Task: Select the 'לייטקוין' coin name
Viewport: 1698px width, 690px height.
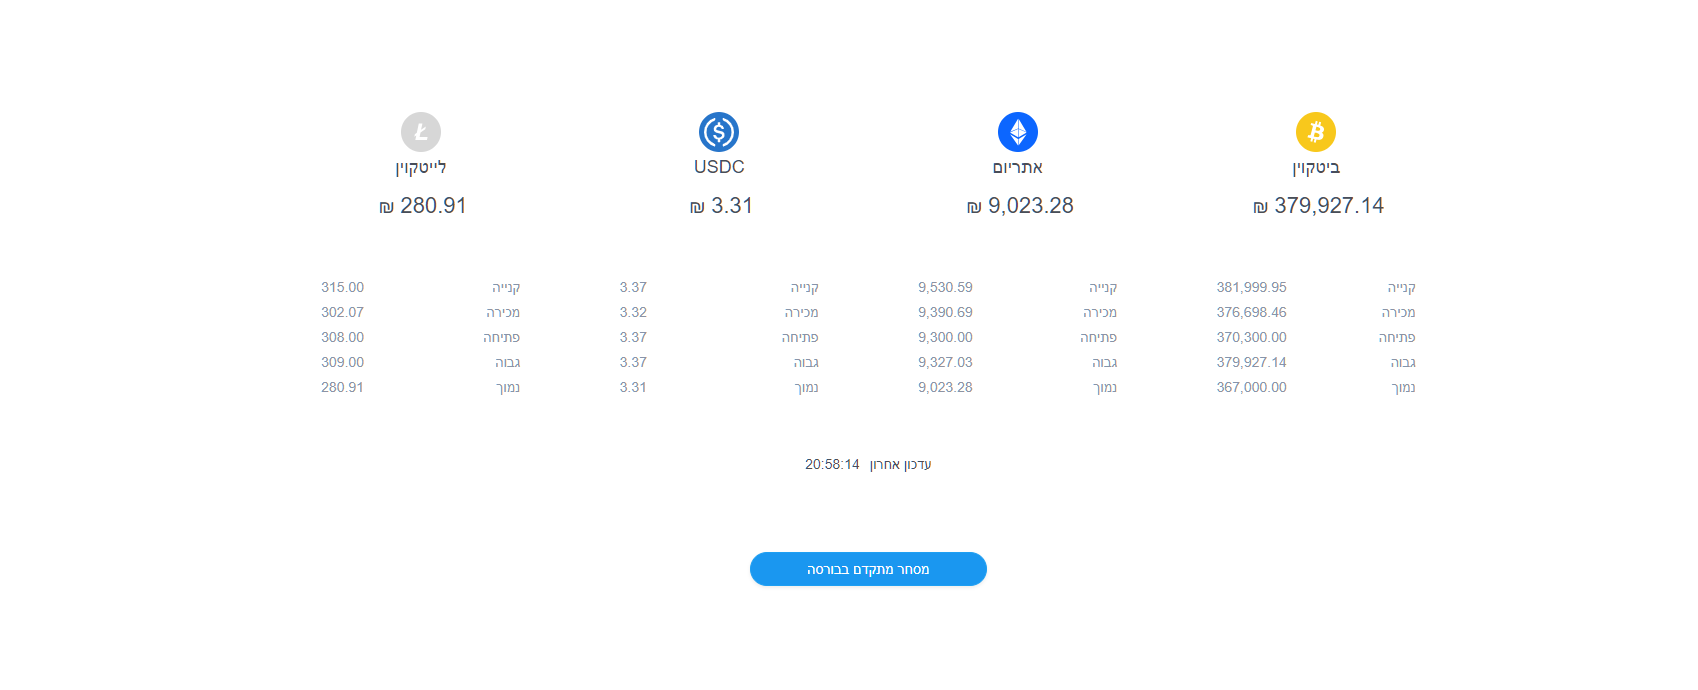Action: pos(421,167)
